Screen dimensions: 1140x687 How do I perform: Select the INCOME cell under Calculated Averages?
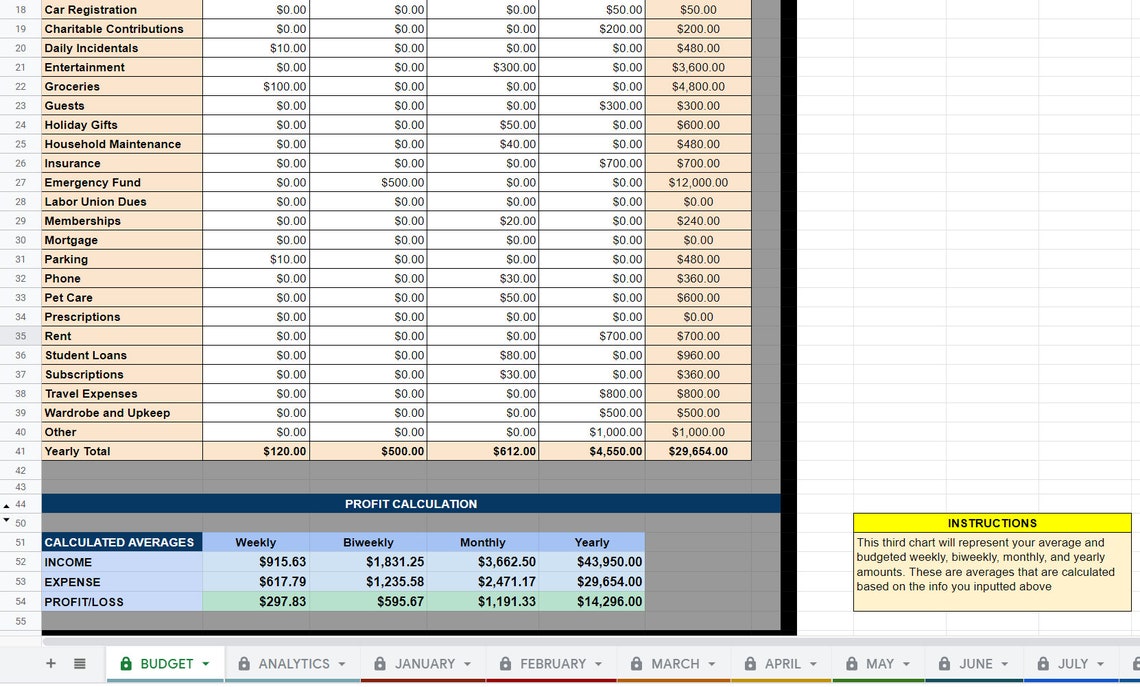pyautogui.click(x=121, y=562)
